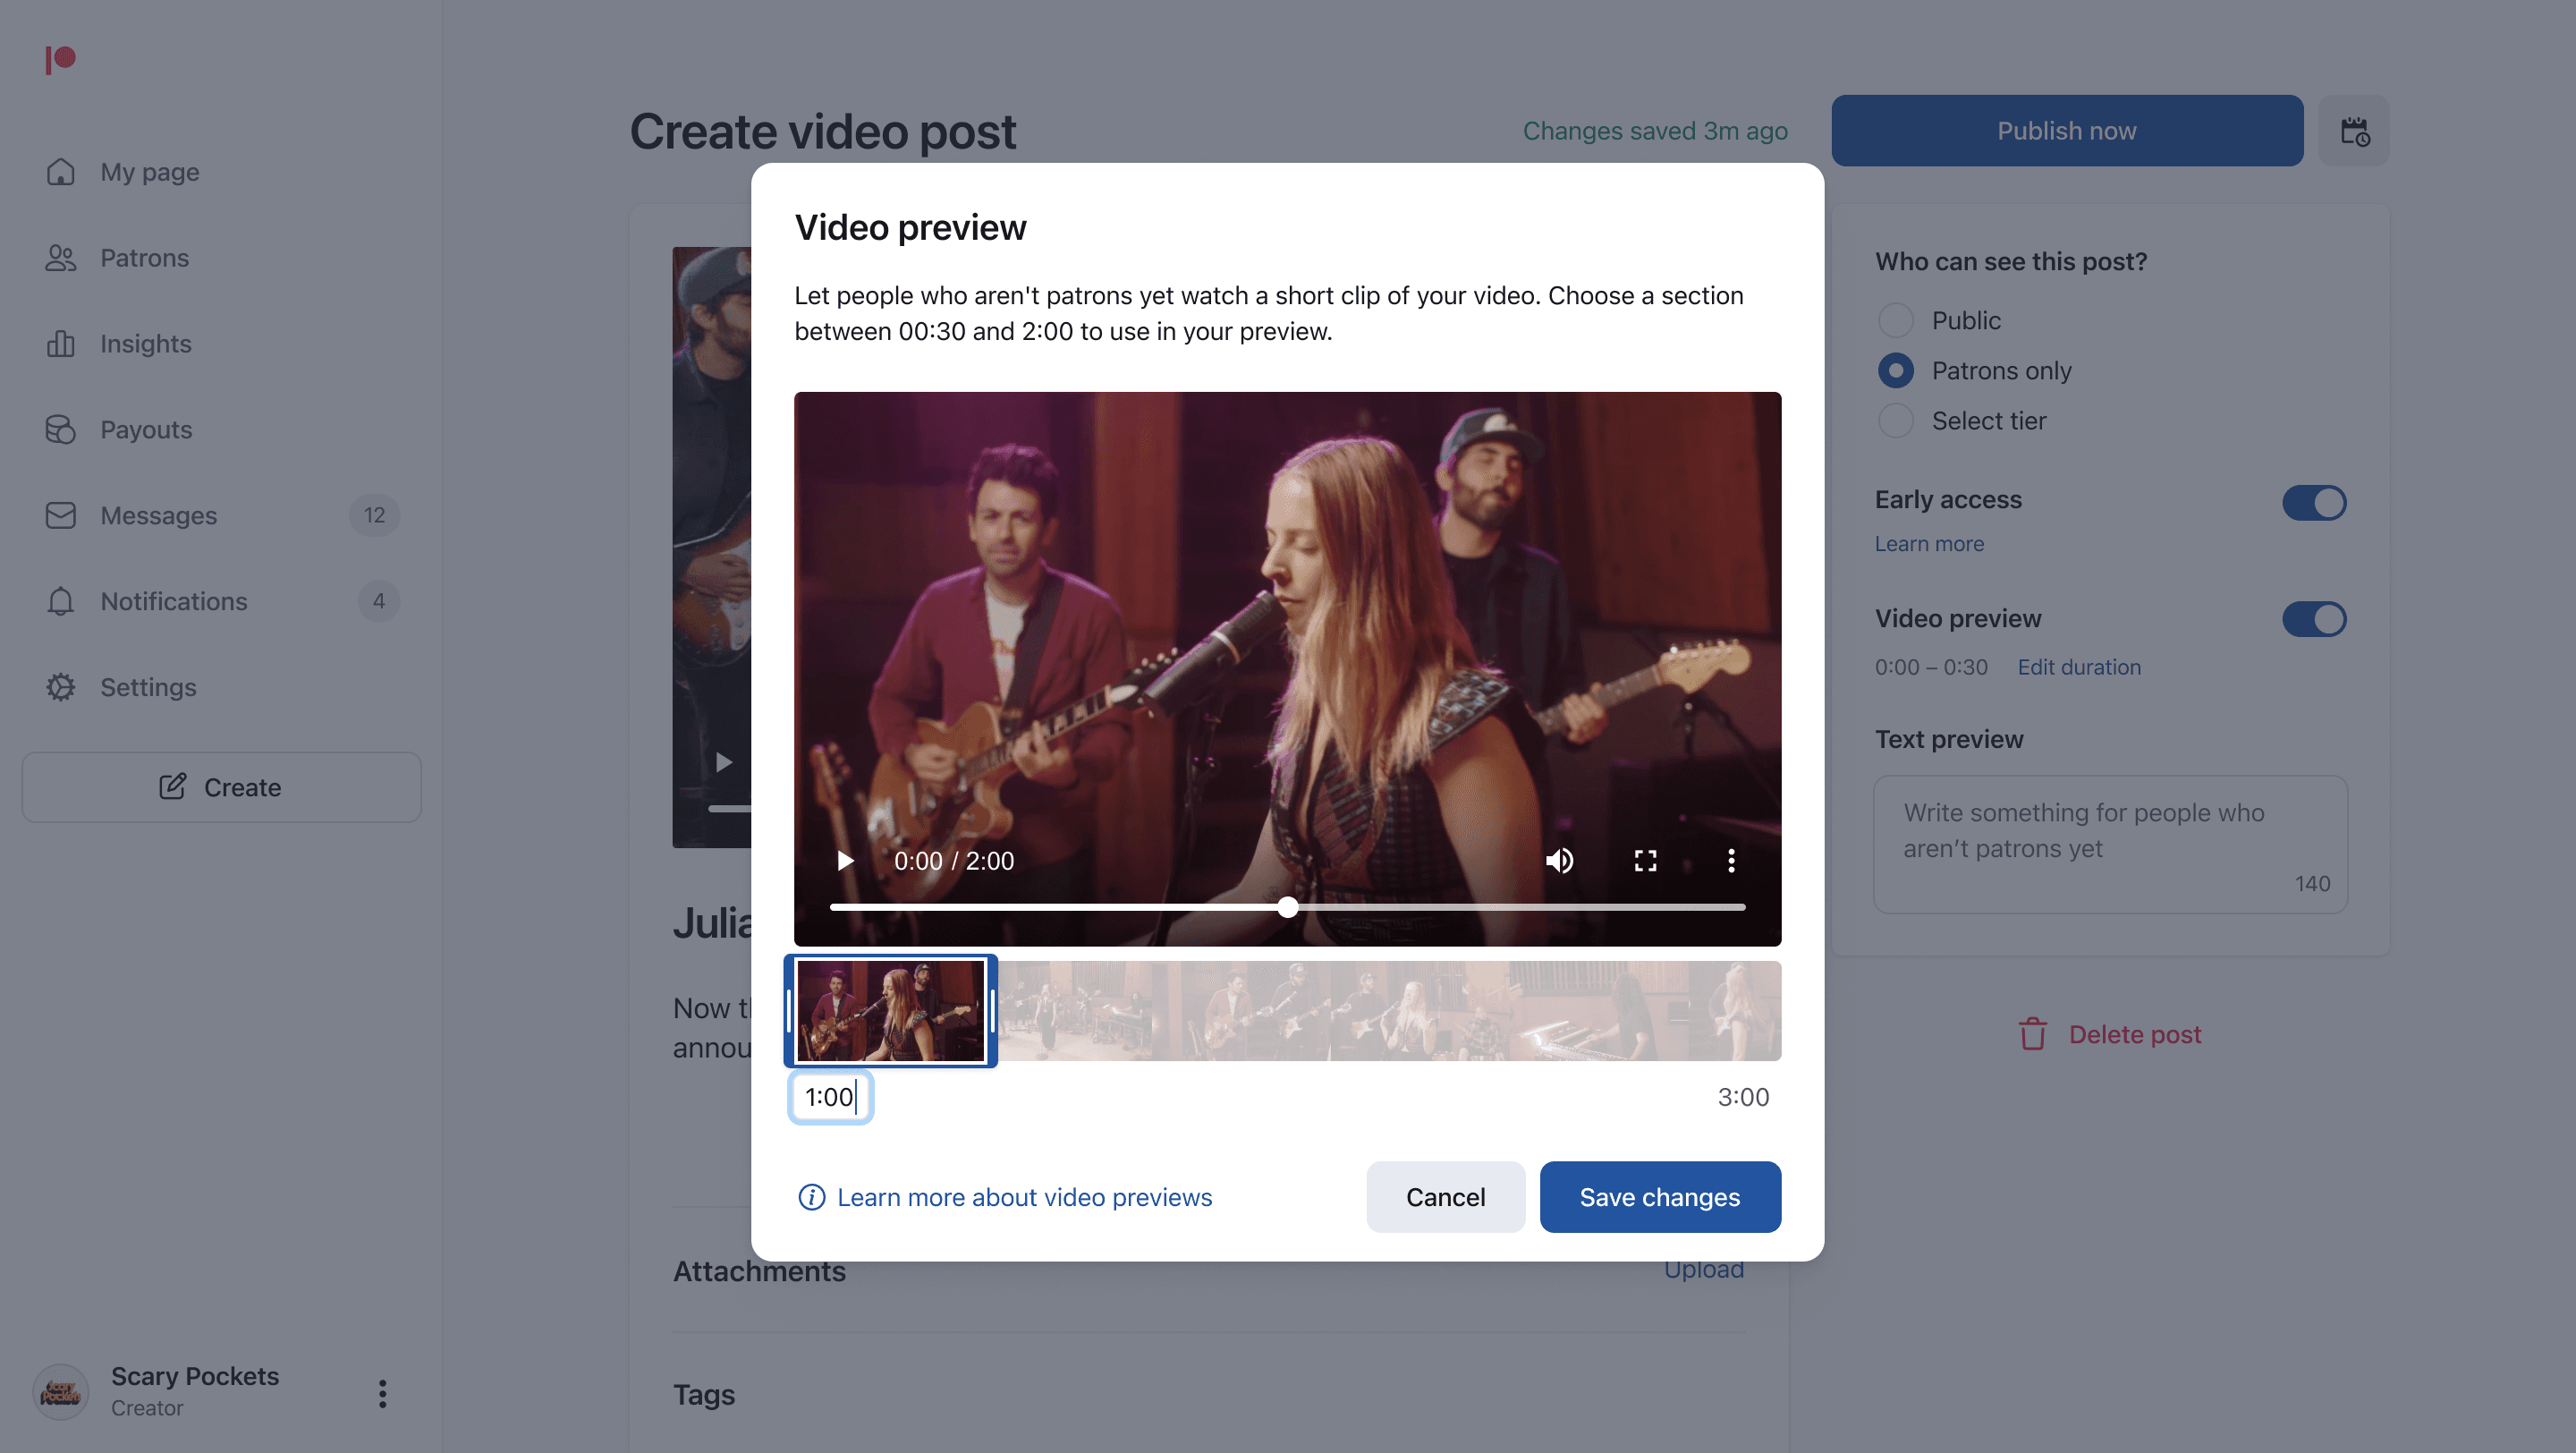Click the 1:00 start time input field

point(830,1097)
